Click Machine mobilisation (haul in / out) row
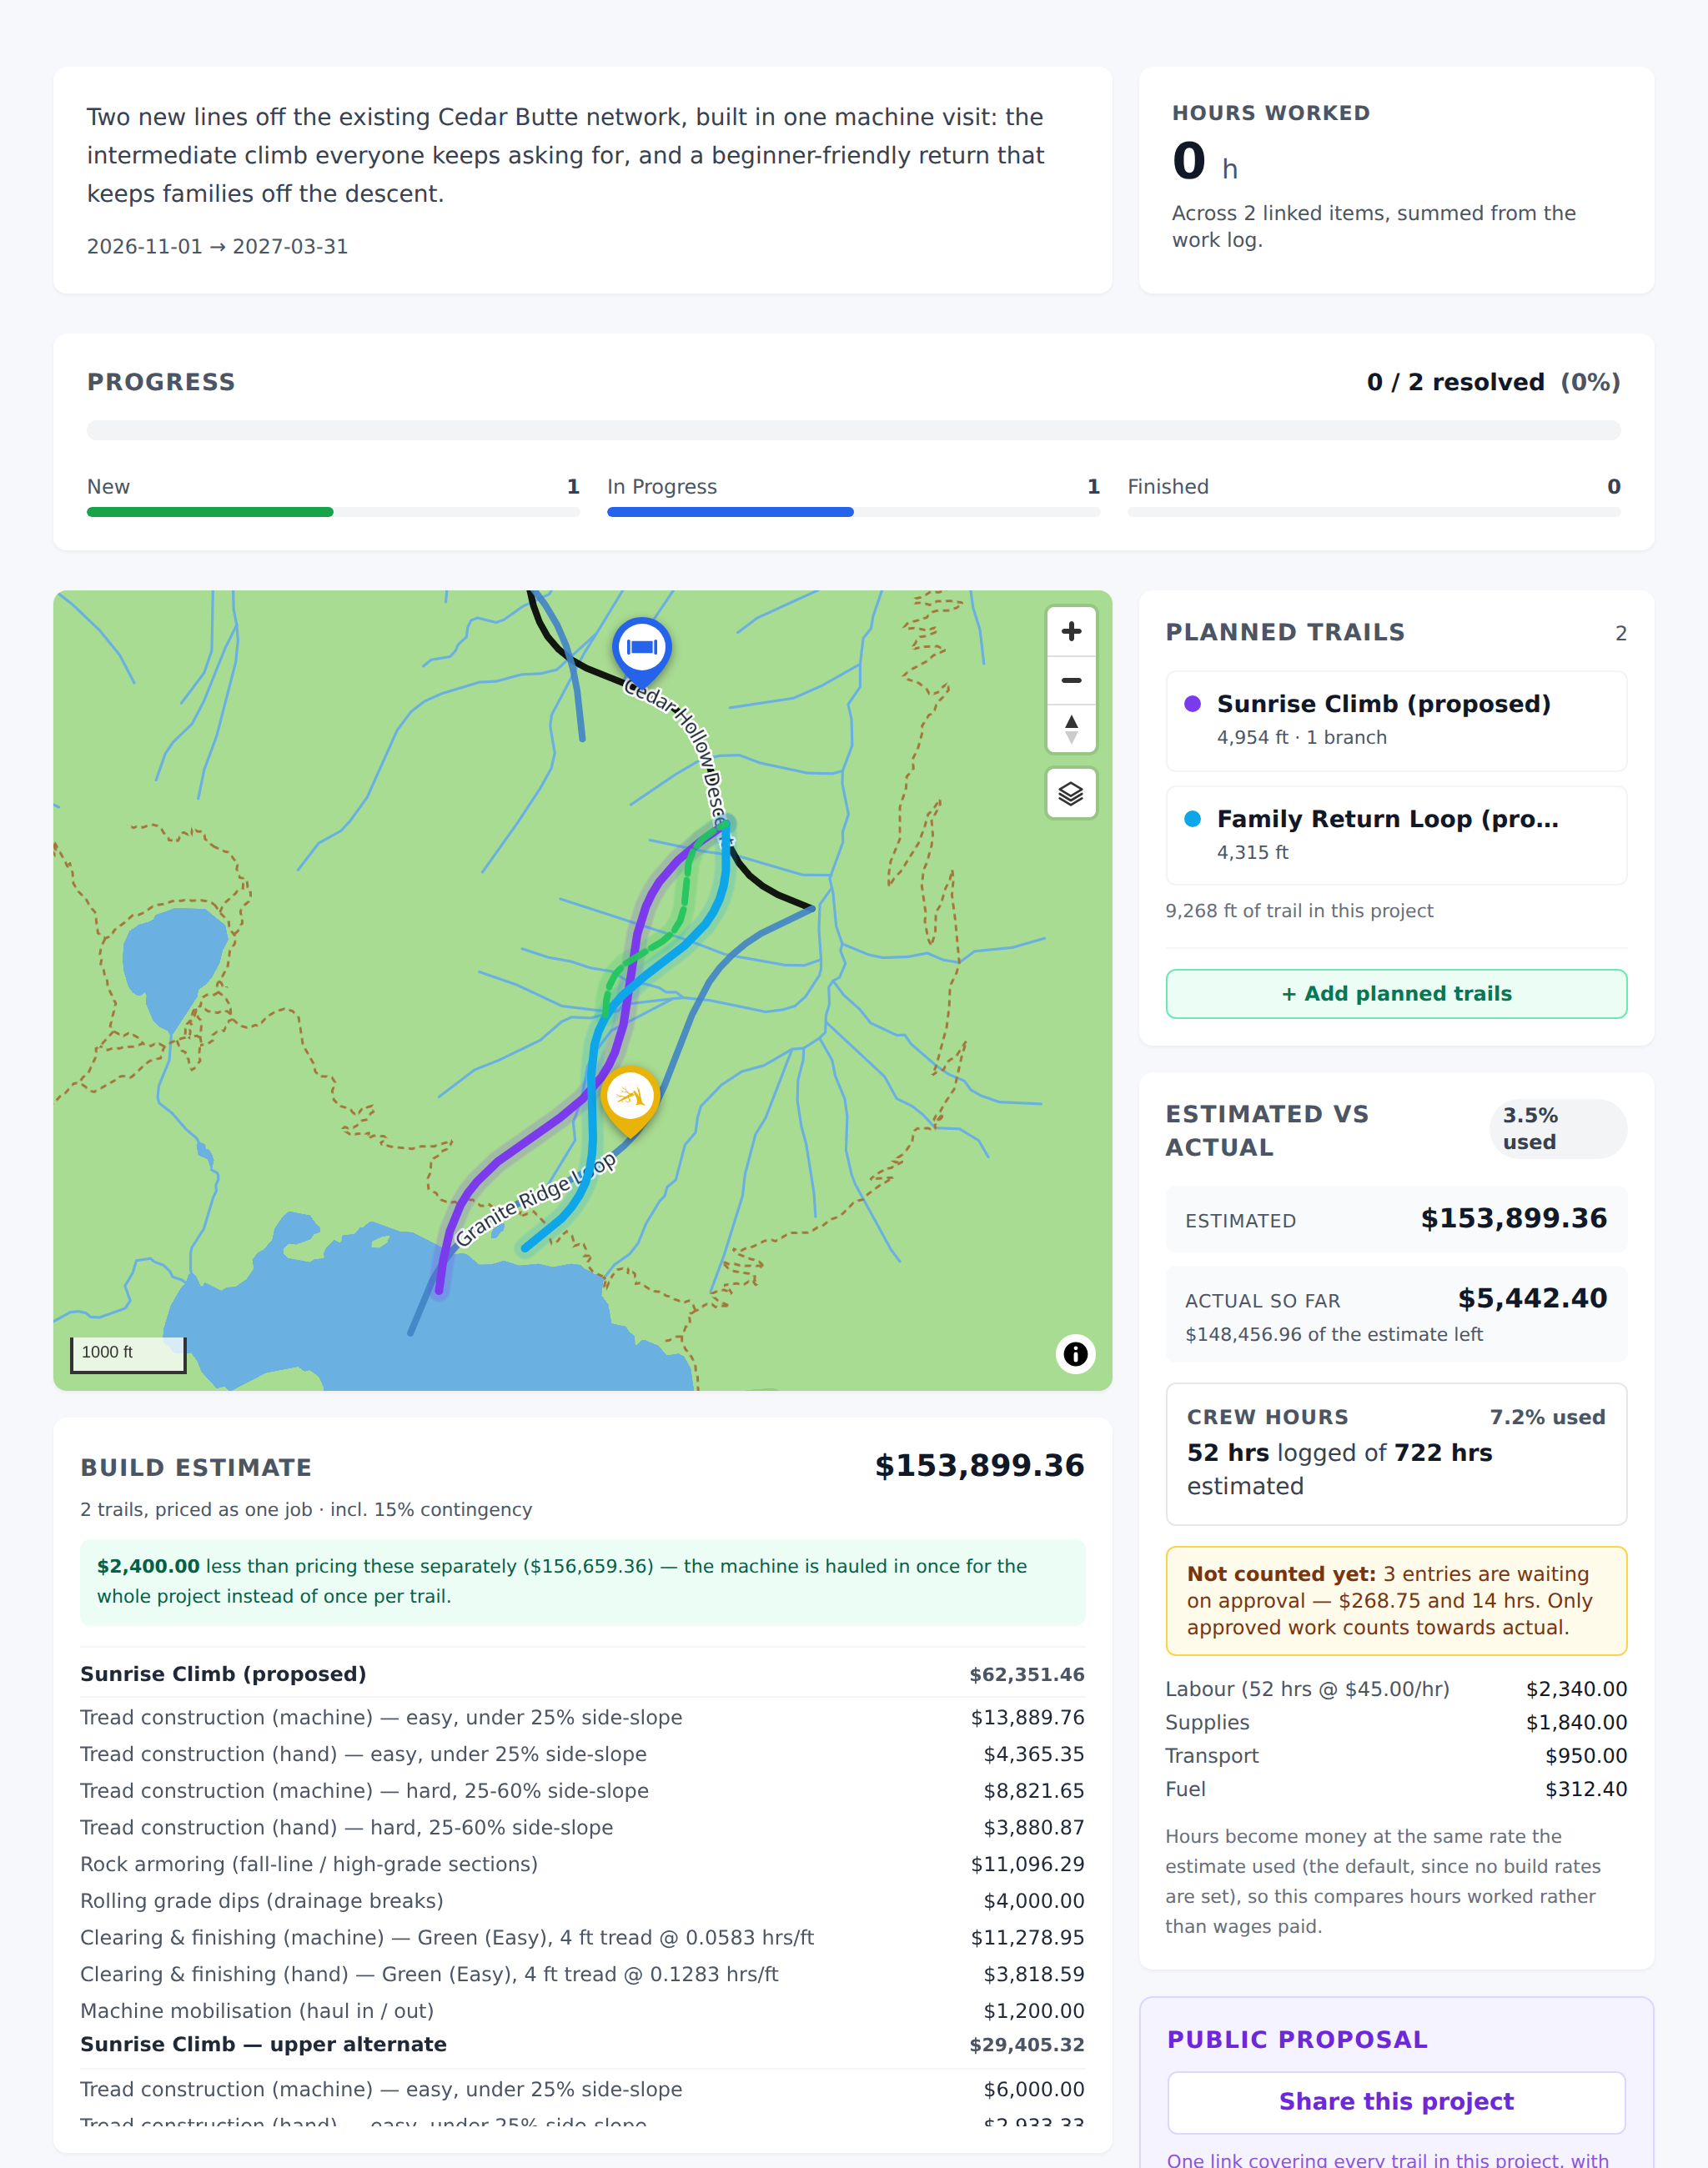Screen dimensions: 1708x2168 582,2011
